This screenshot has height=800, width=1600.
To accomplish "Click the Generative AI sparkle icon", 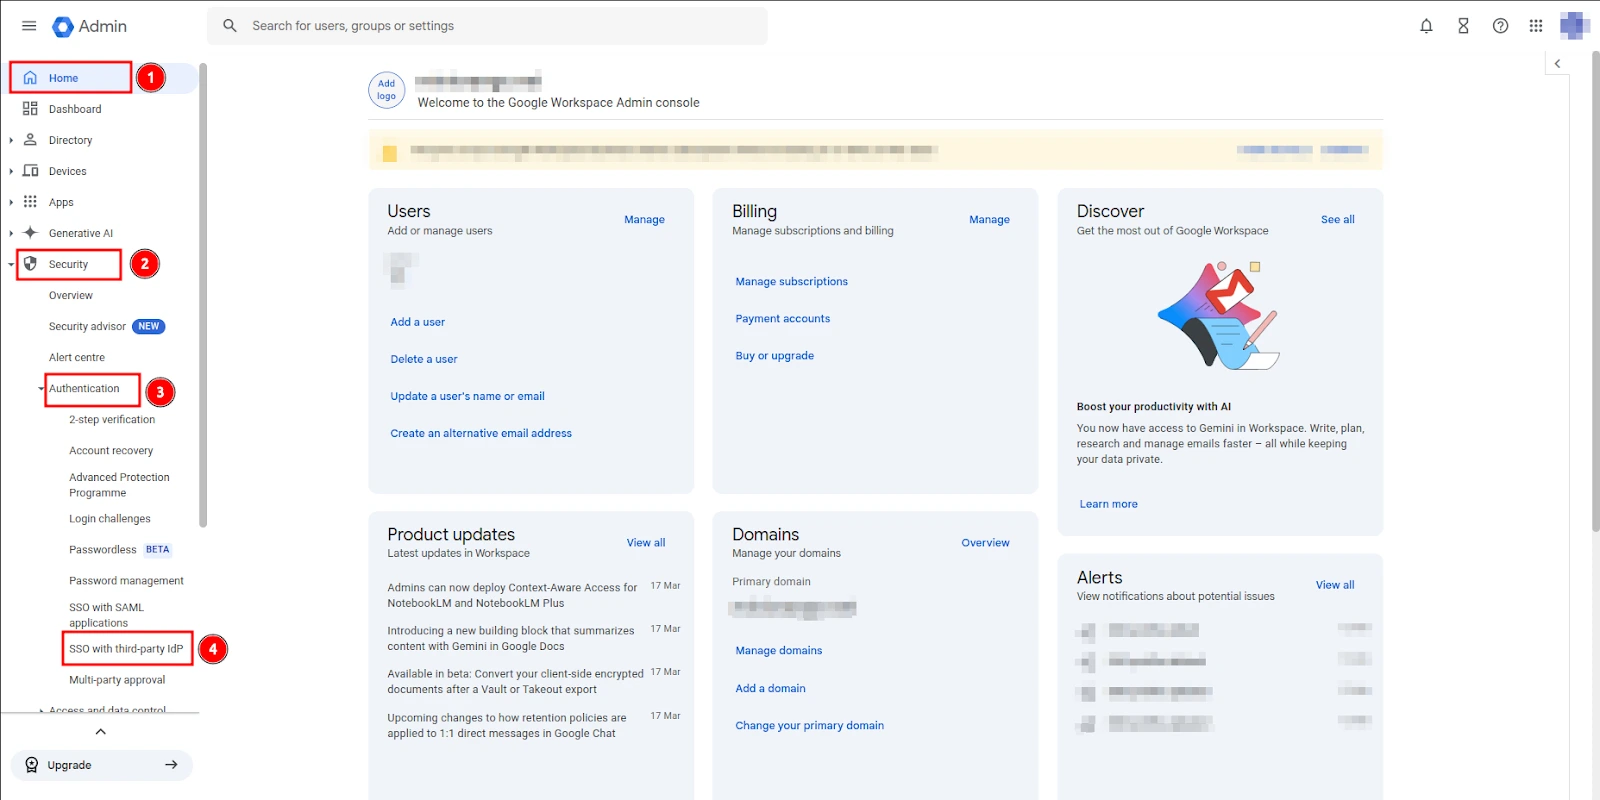I will pyautogui.click(x=30, y=233).
